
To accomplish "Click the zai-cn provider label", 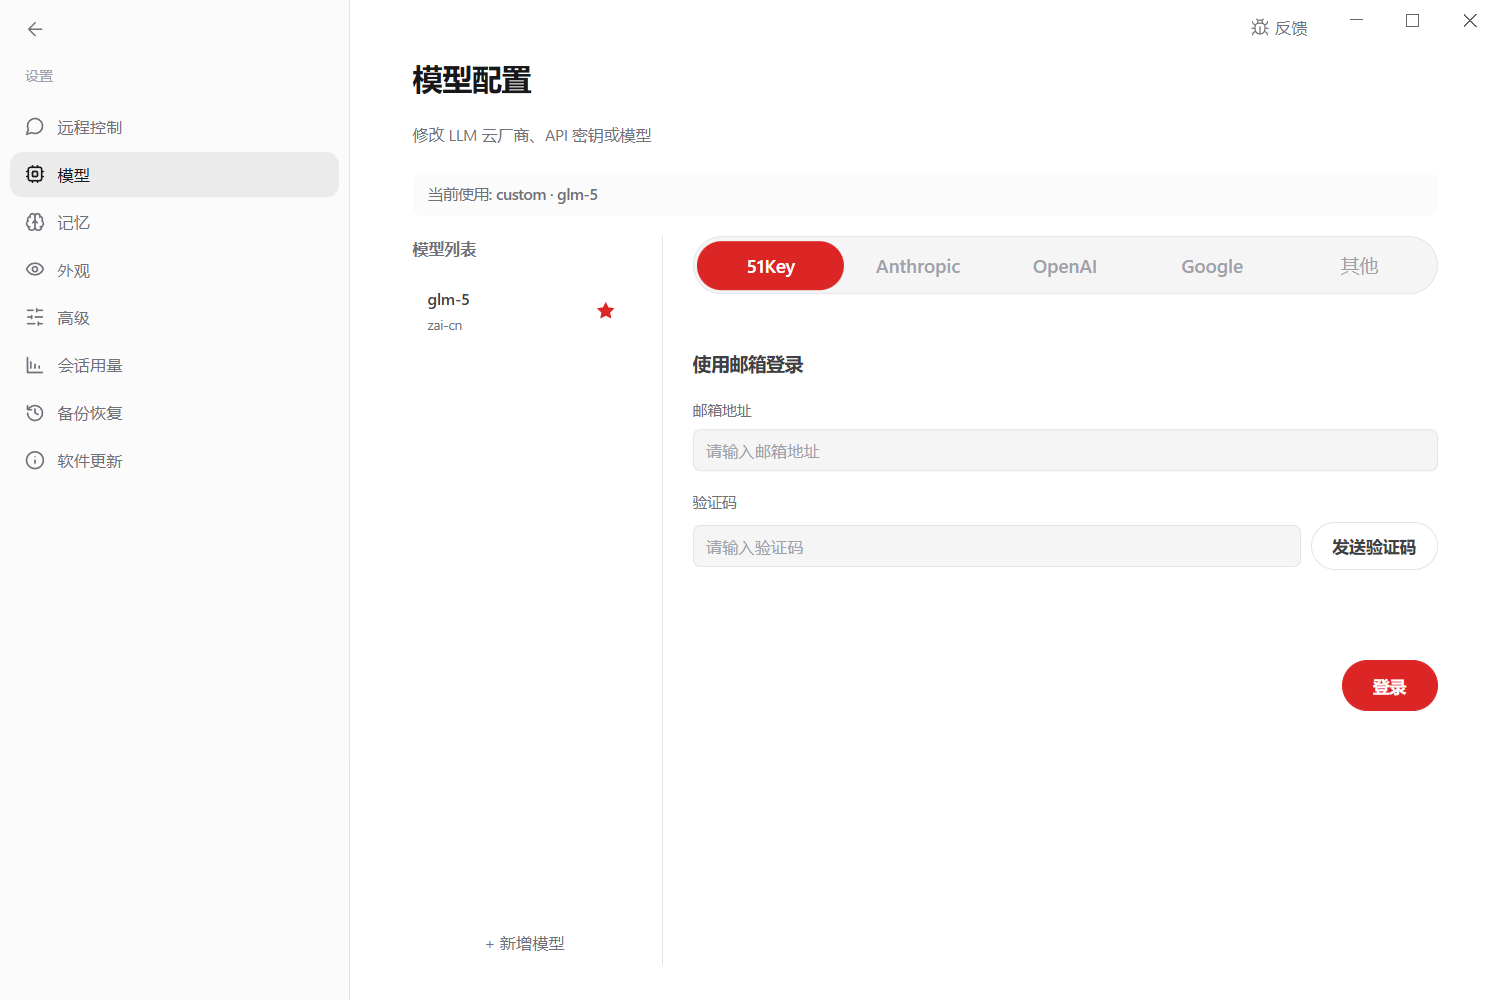I will click(x=445, y=326).
